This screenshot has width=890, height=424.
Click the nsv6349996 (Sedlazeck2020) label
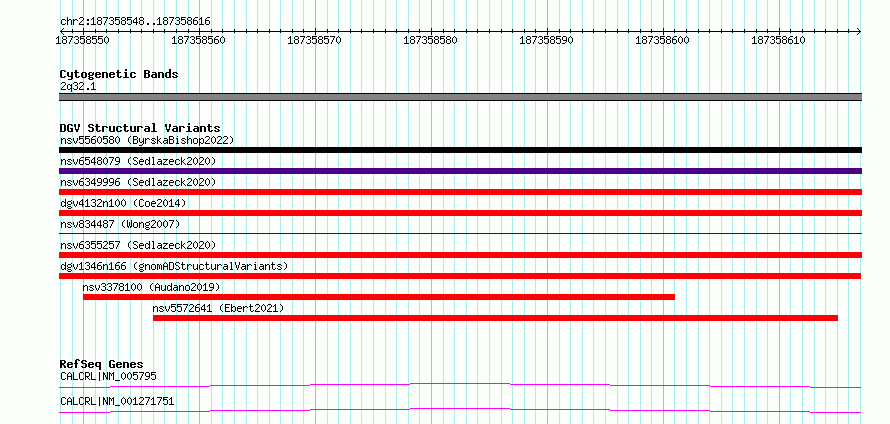coord(138,182)
